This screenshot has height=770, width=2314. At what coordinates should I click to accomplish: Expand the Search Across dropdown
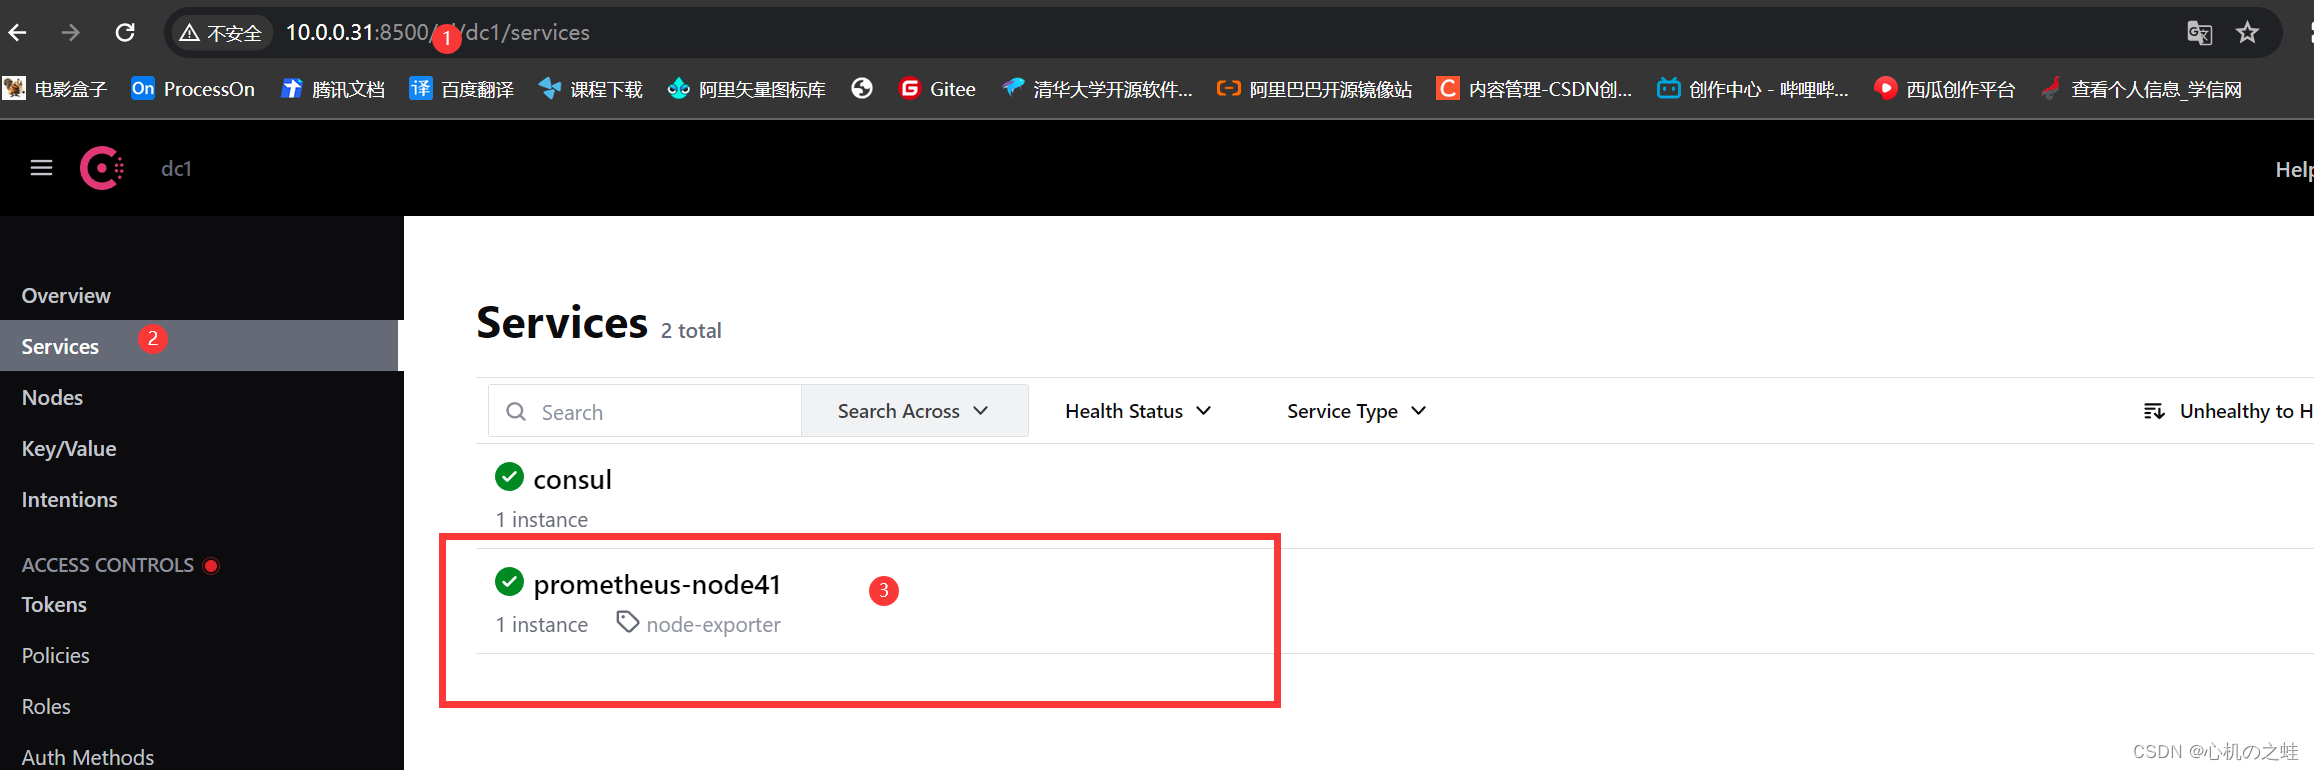tap(914, 411)
